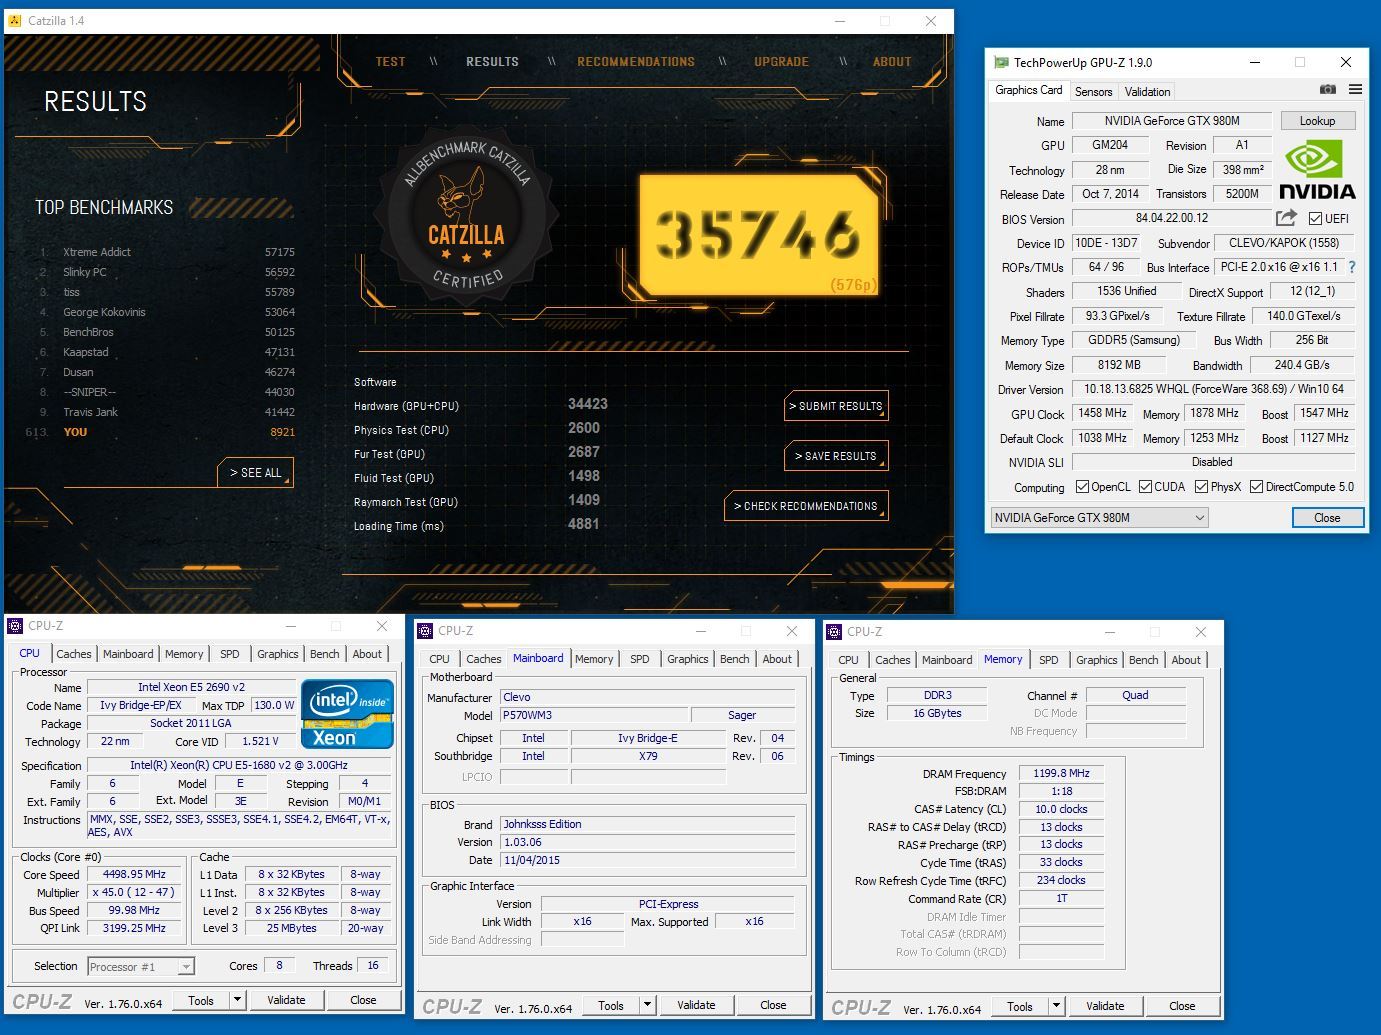Viewport: 1381px width, 1035px height.
Task: Click DRAM Frequency value 1199.8 MHz
Action: coord(1062,773)
